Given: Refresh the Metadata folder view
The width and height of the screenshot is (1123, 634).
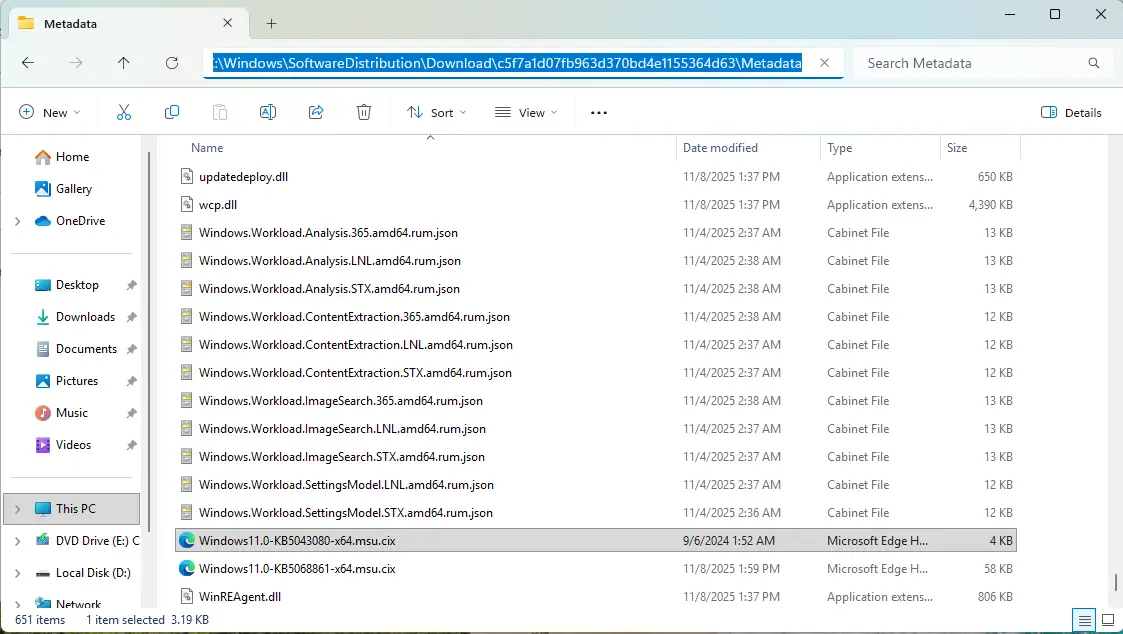Looking at the screenshot, I should (x=172, y=63).
